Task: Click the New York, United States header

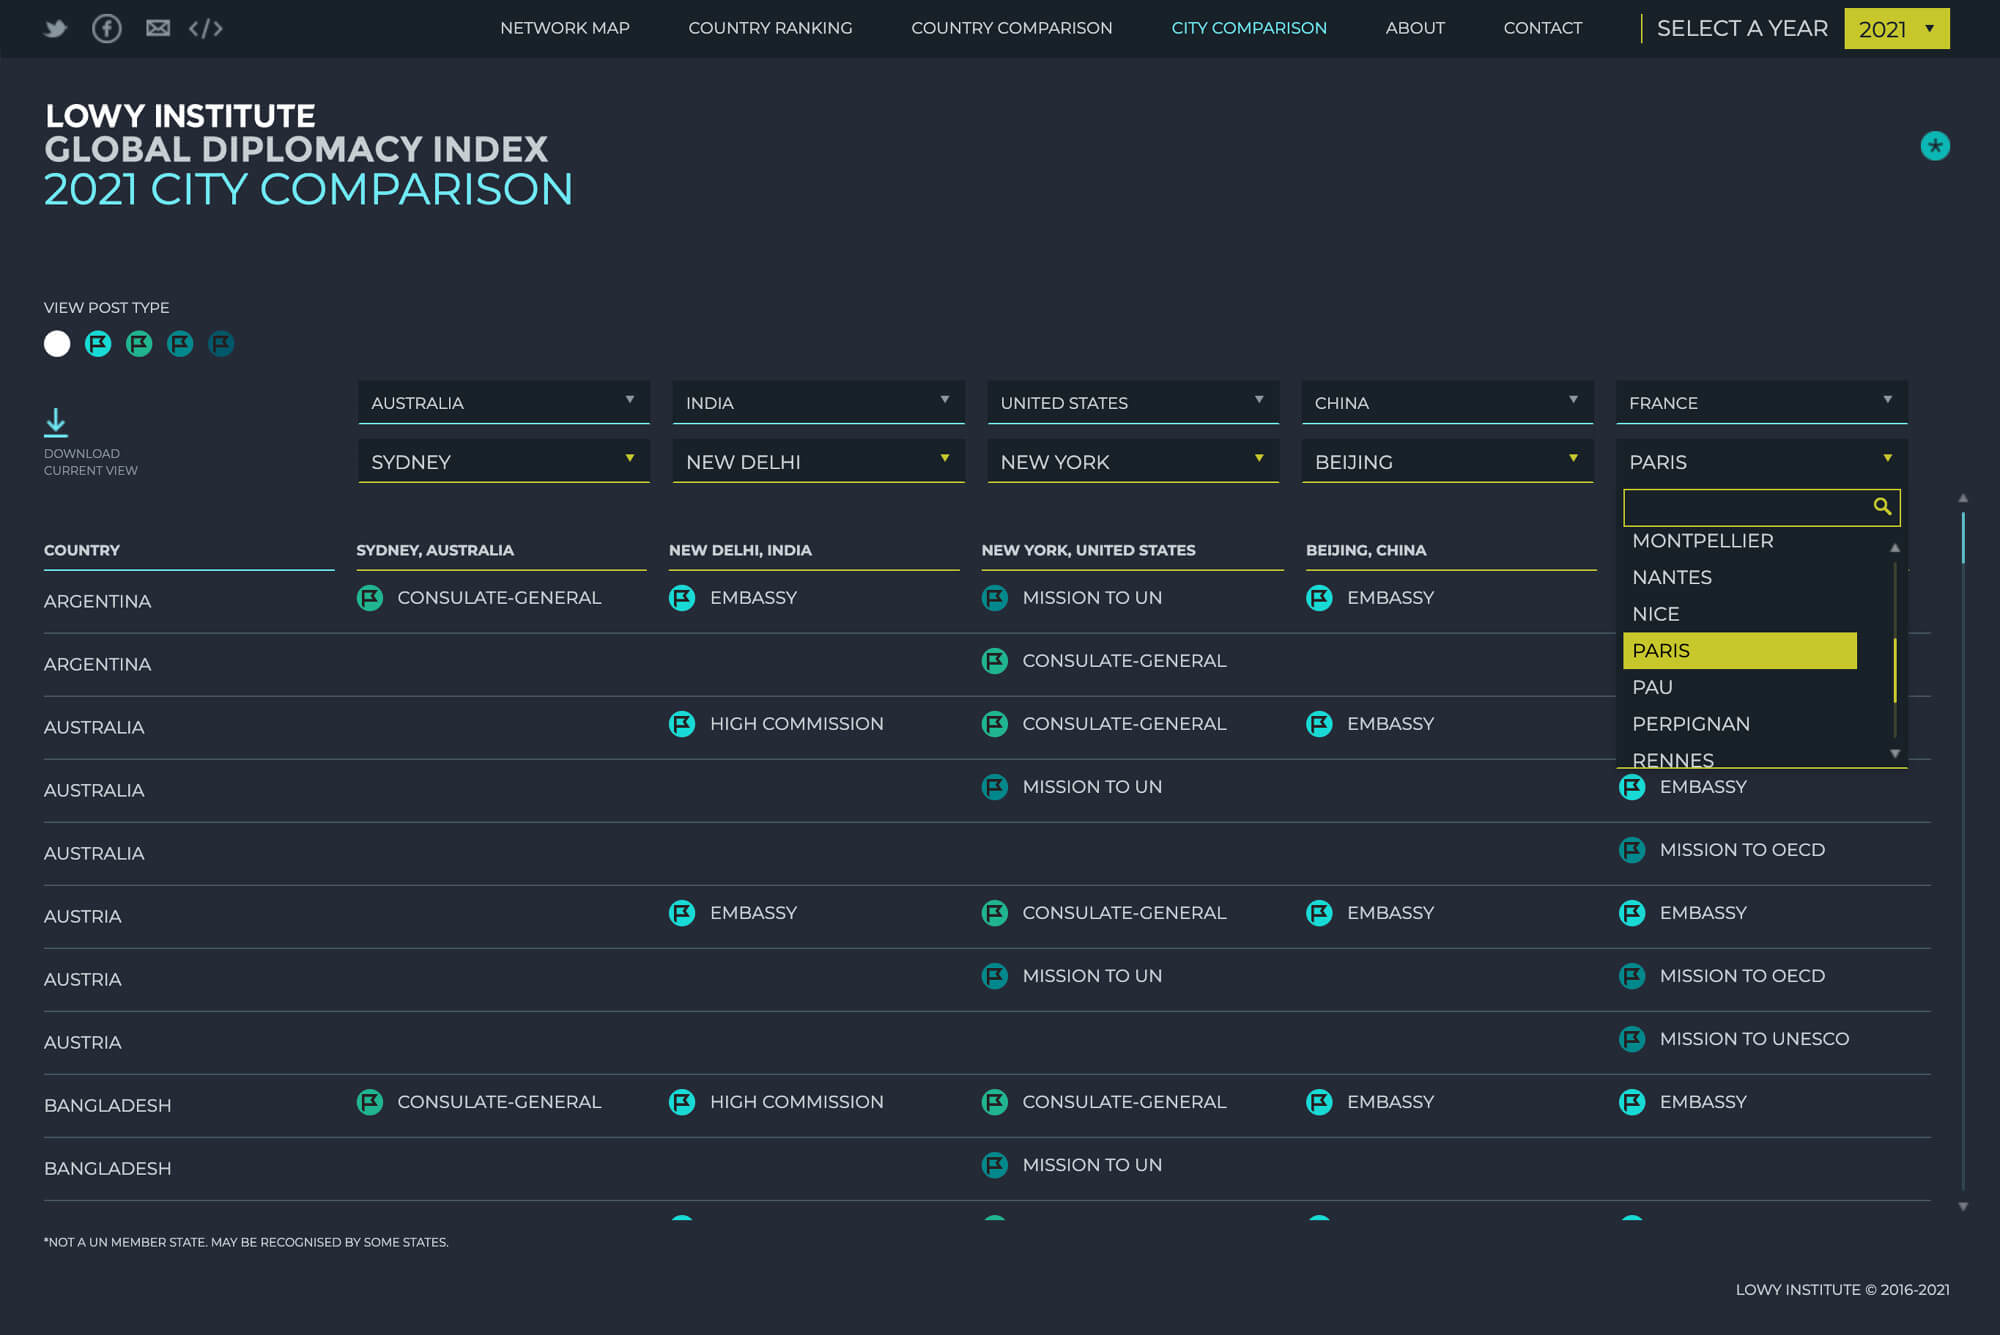Action: 1088,550
